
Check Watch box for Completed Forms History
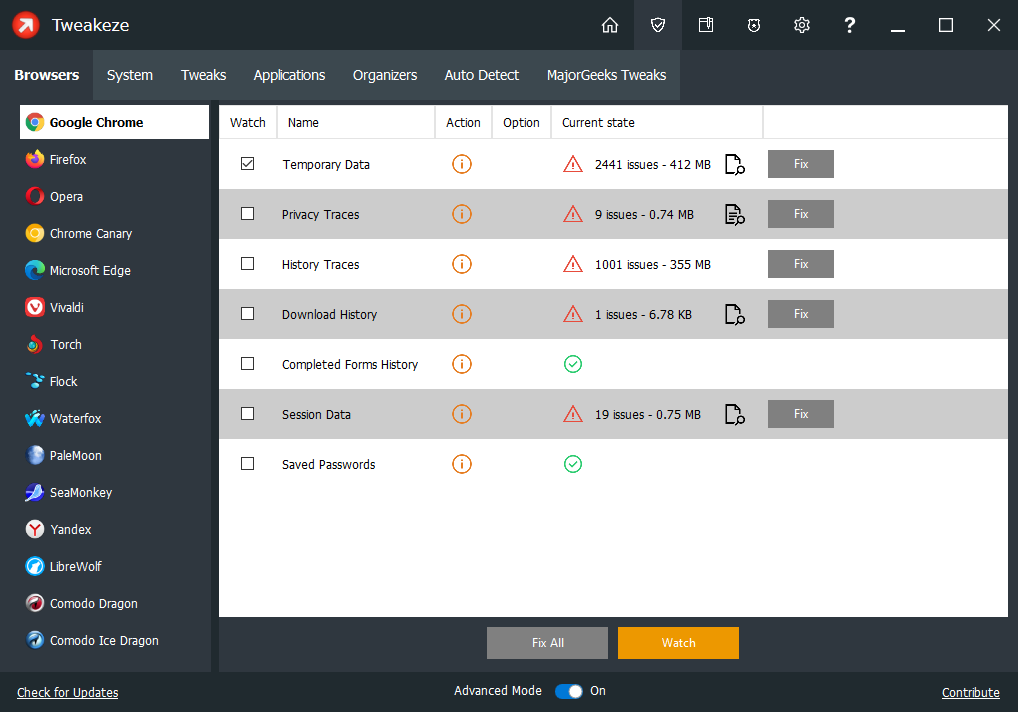pos(247,363)
